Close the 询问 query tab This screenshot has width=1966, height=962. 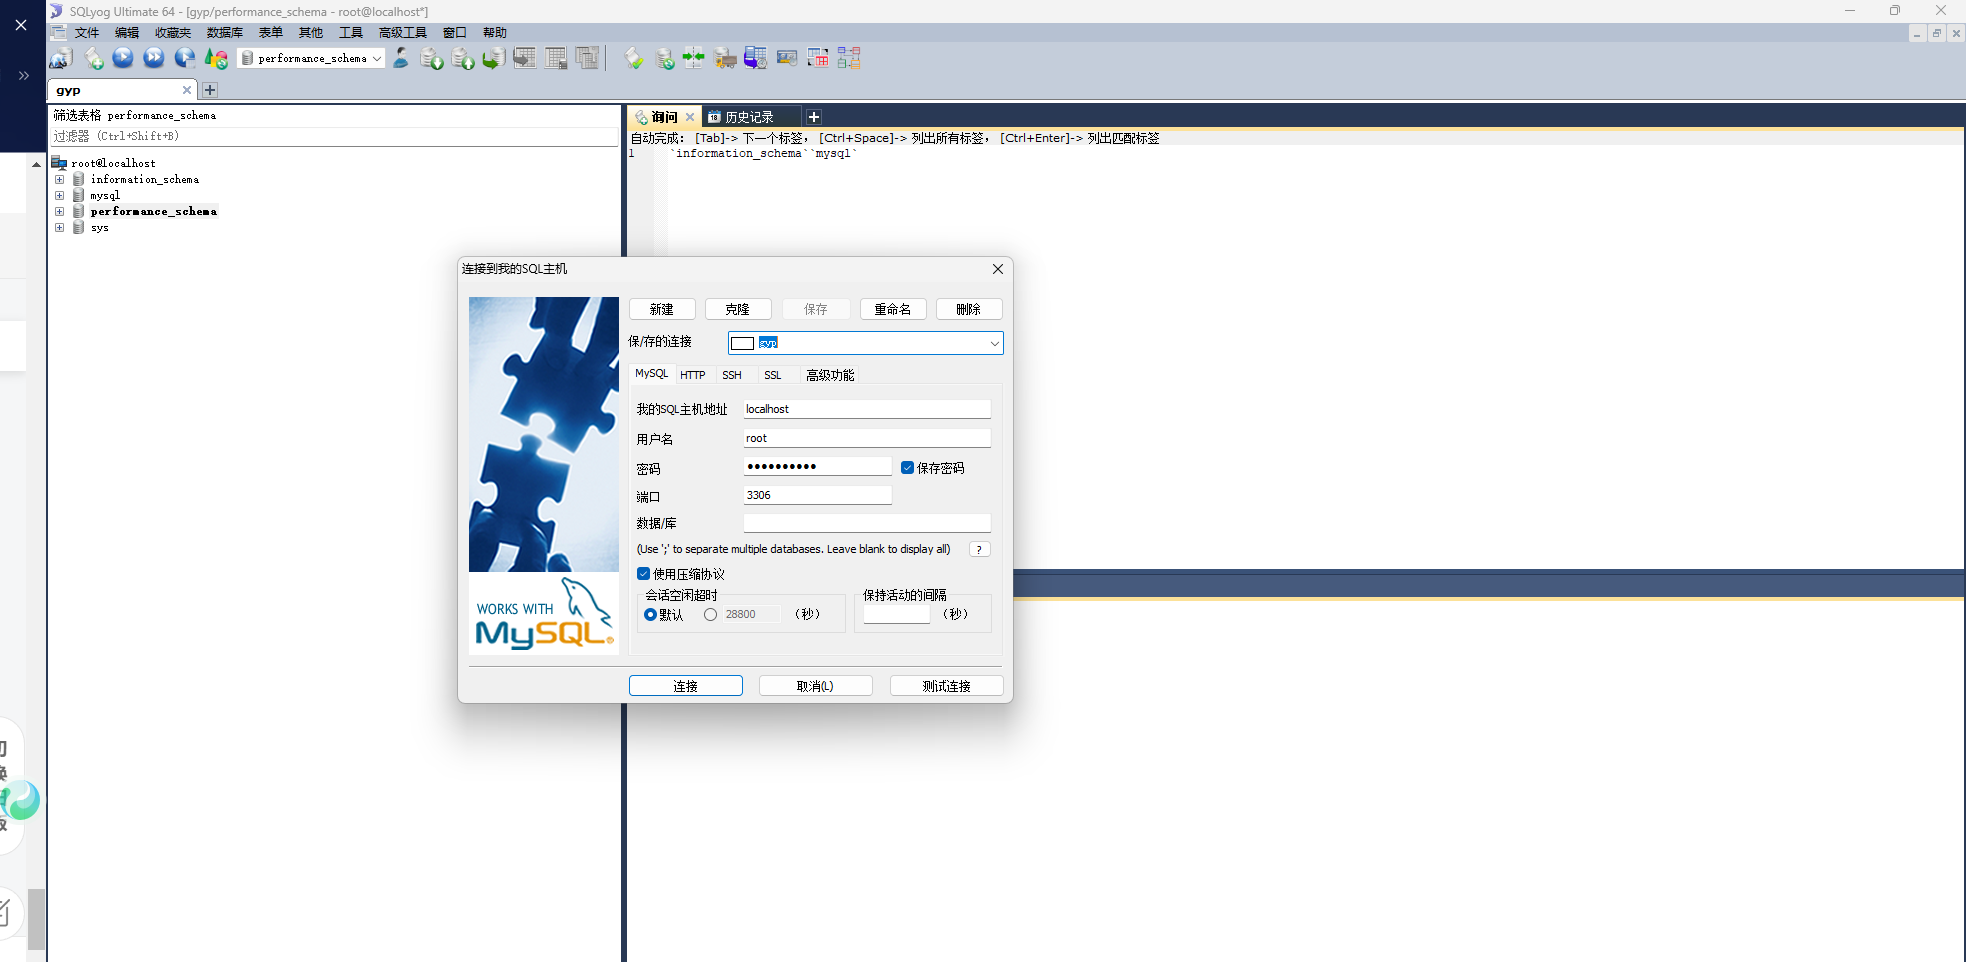click(689, 117)
